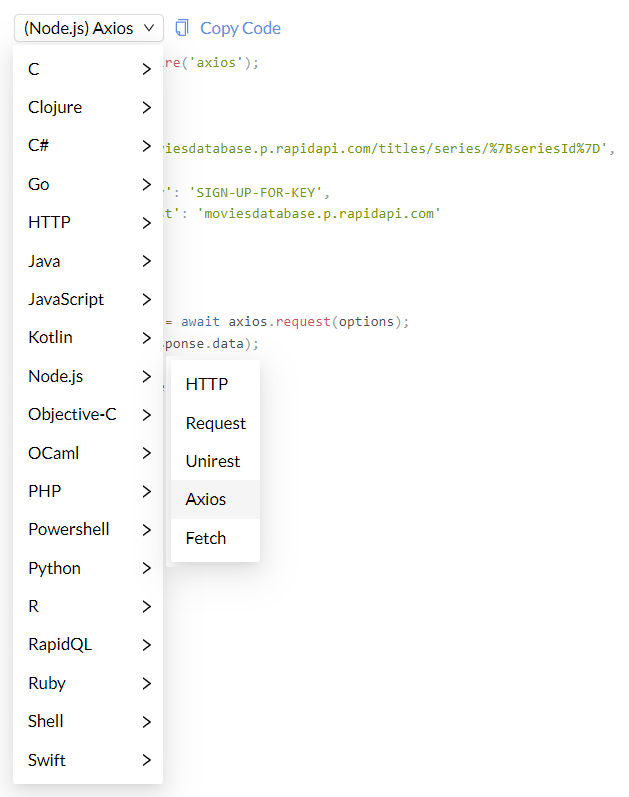The image size is (629, 797).
Task: Pick Unirest from the Node.js submenu
Action: tap(216, 461)
